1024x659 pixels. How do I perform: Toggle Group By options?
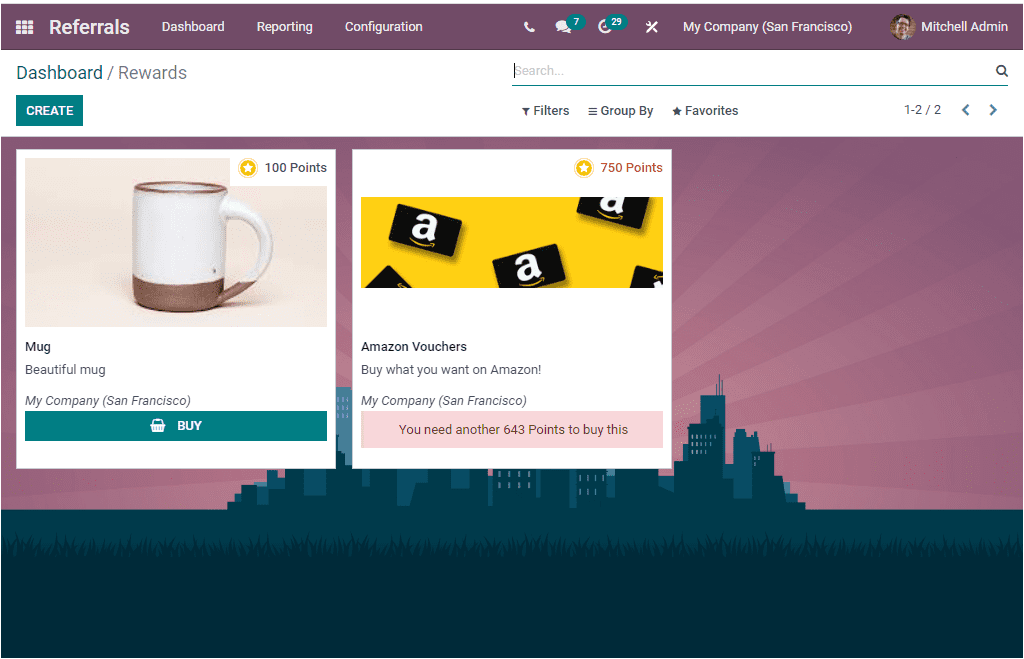[620, 110]
